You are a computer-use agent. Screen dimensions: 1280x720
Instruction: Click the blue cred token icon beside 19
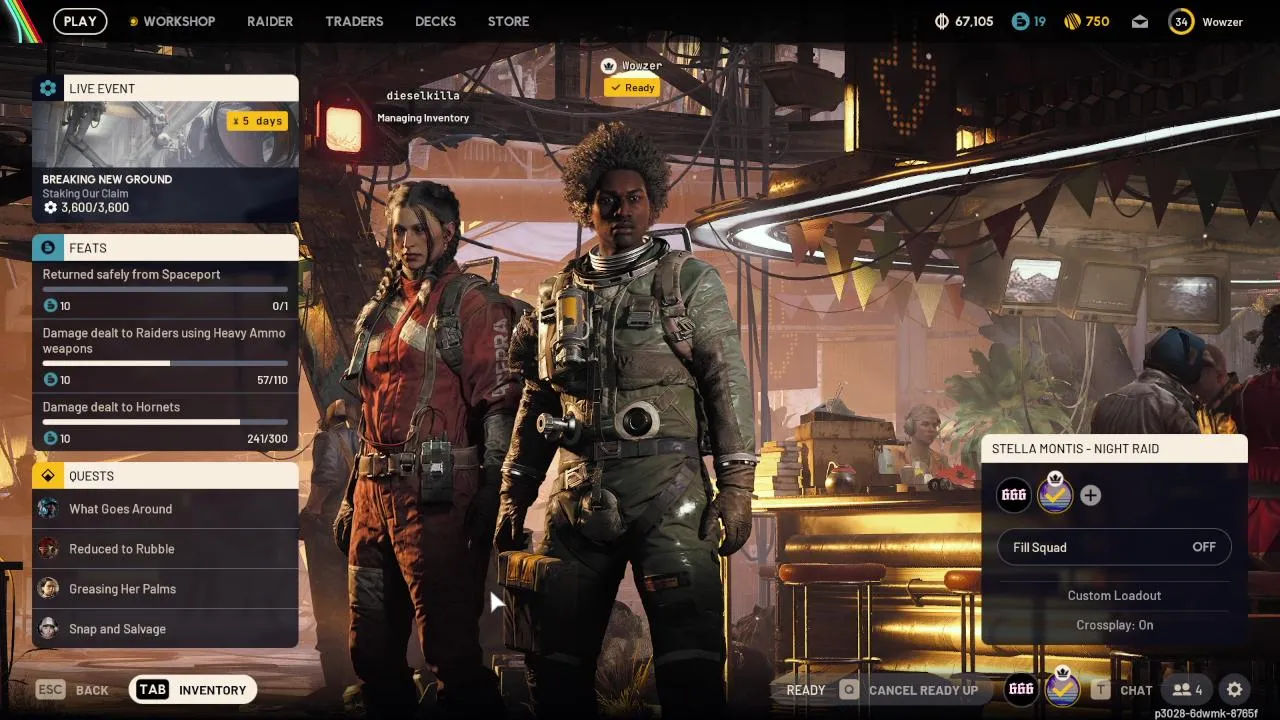(1020, 21)
